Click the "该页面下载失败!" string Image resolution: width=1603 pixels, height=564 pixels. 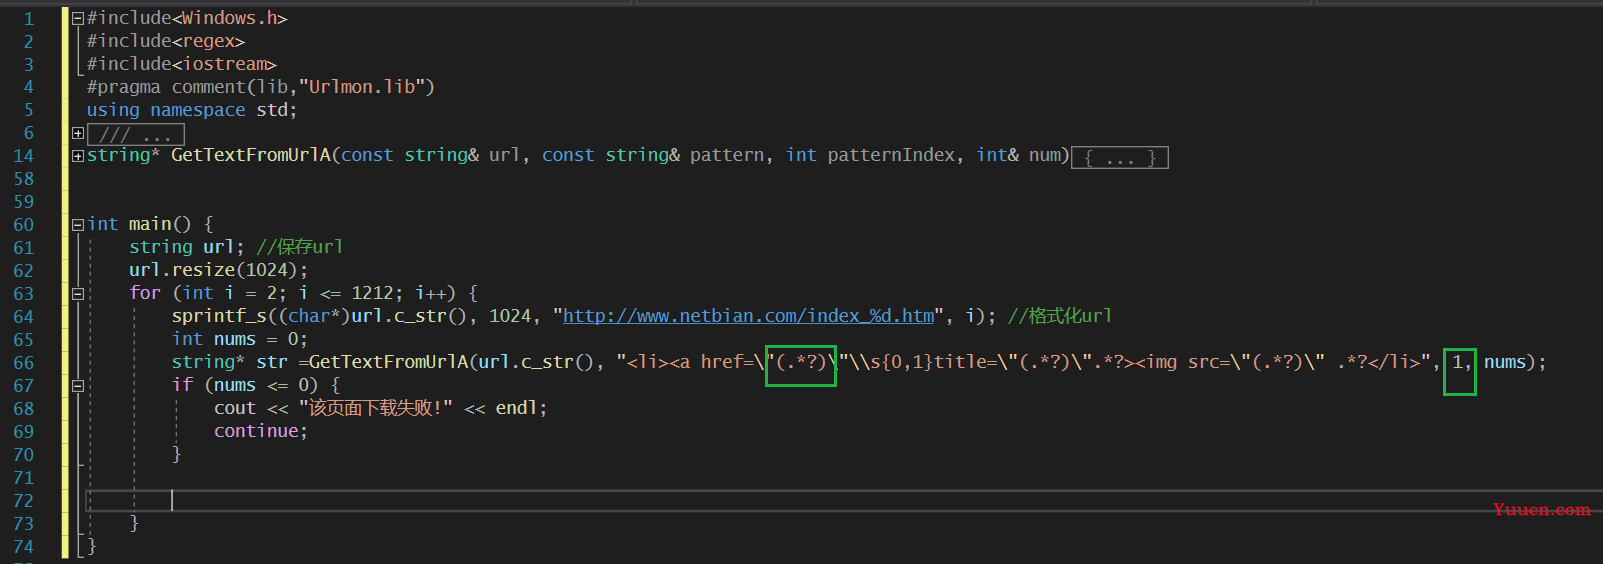click(x=376, y=408)
